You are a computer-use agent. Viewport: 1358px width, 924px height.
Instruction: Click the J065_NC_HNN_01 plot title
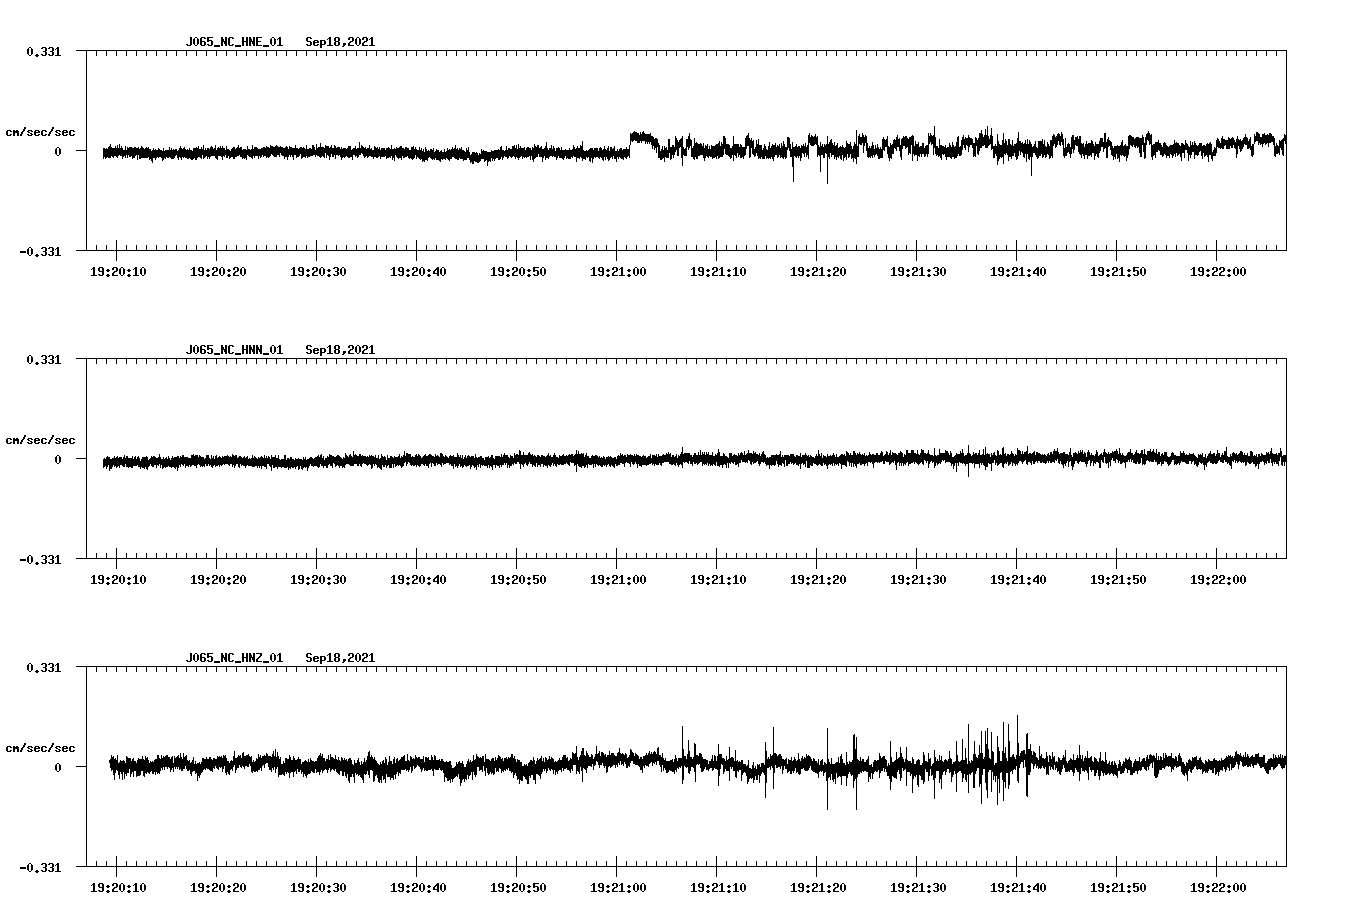[x=234, y=350]
